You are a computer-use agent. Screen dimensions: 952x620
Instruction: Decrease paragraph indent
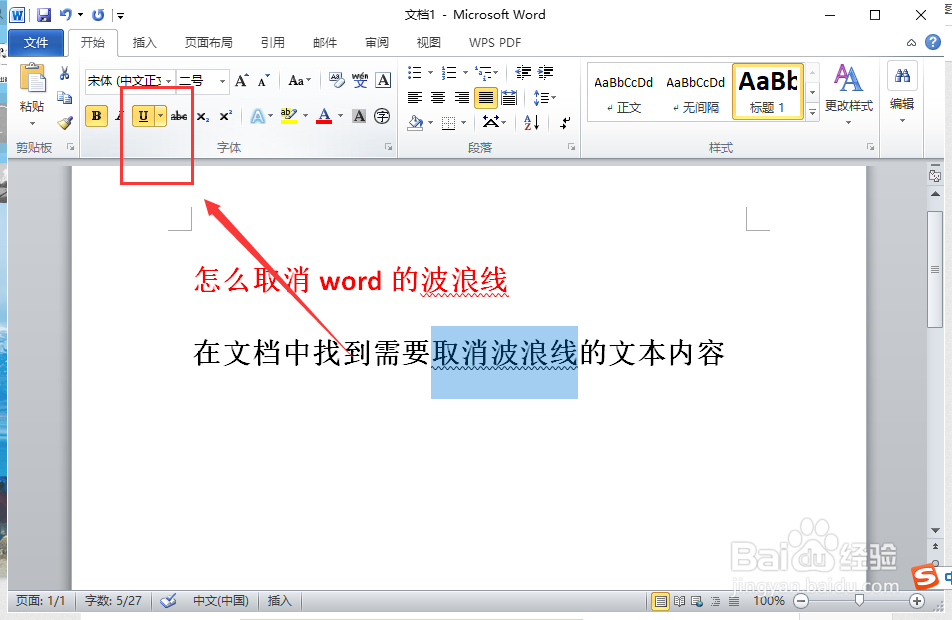523,73
